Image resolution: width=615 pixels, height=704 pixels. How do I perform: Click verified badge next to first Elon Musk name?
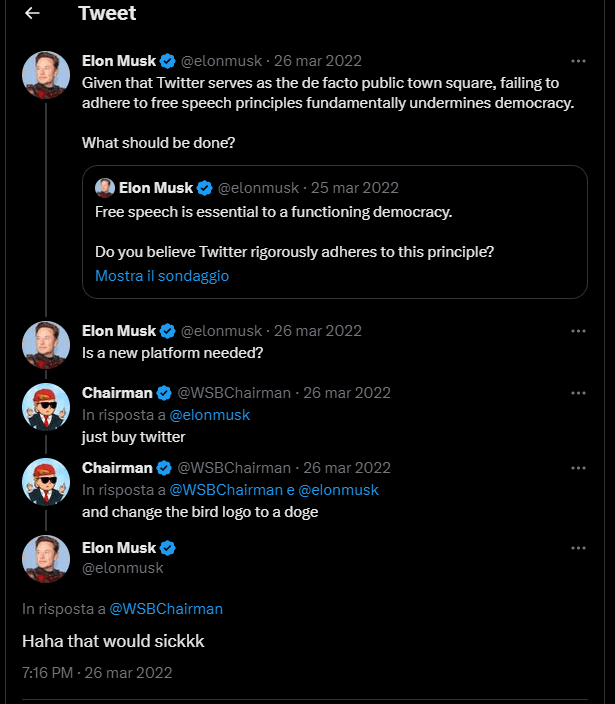pos(168,61)
